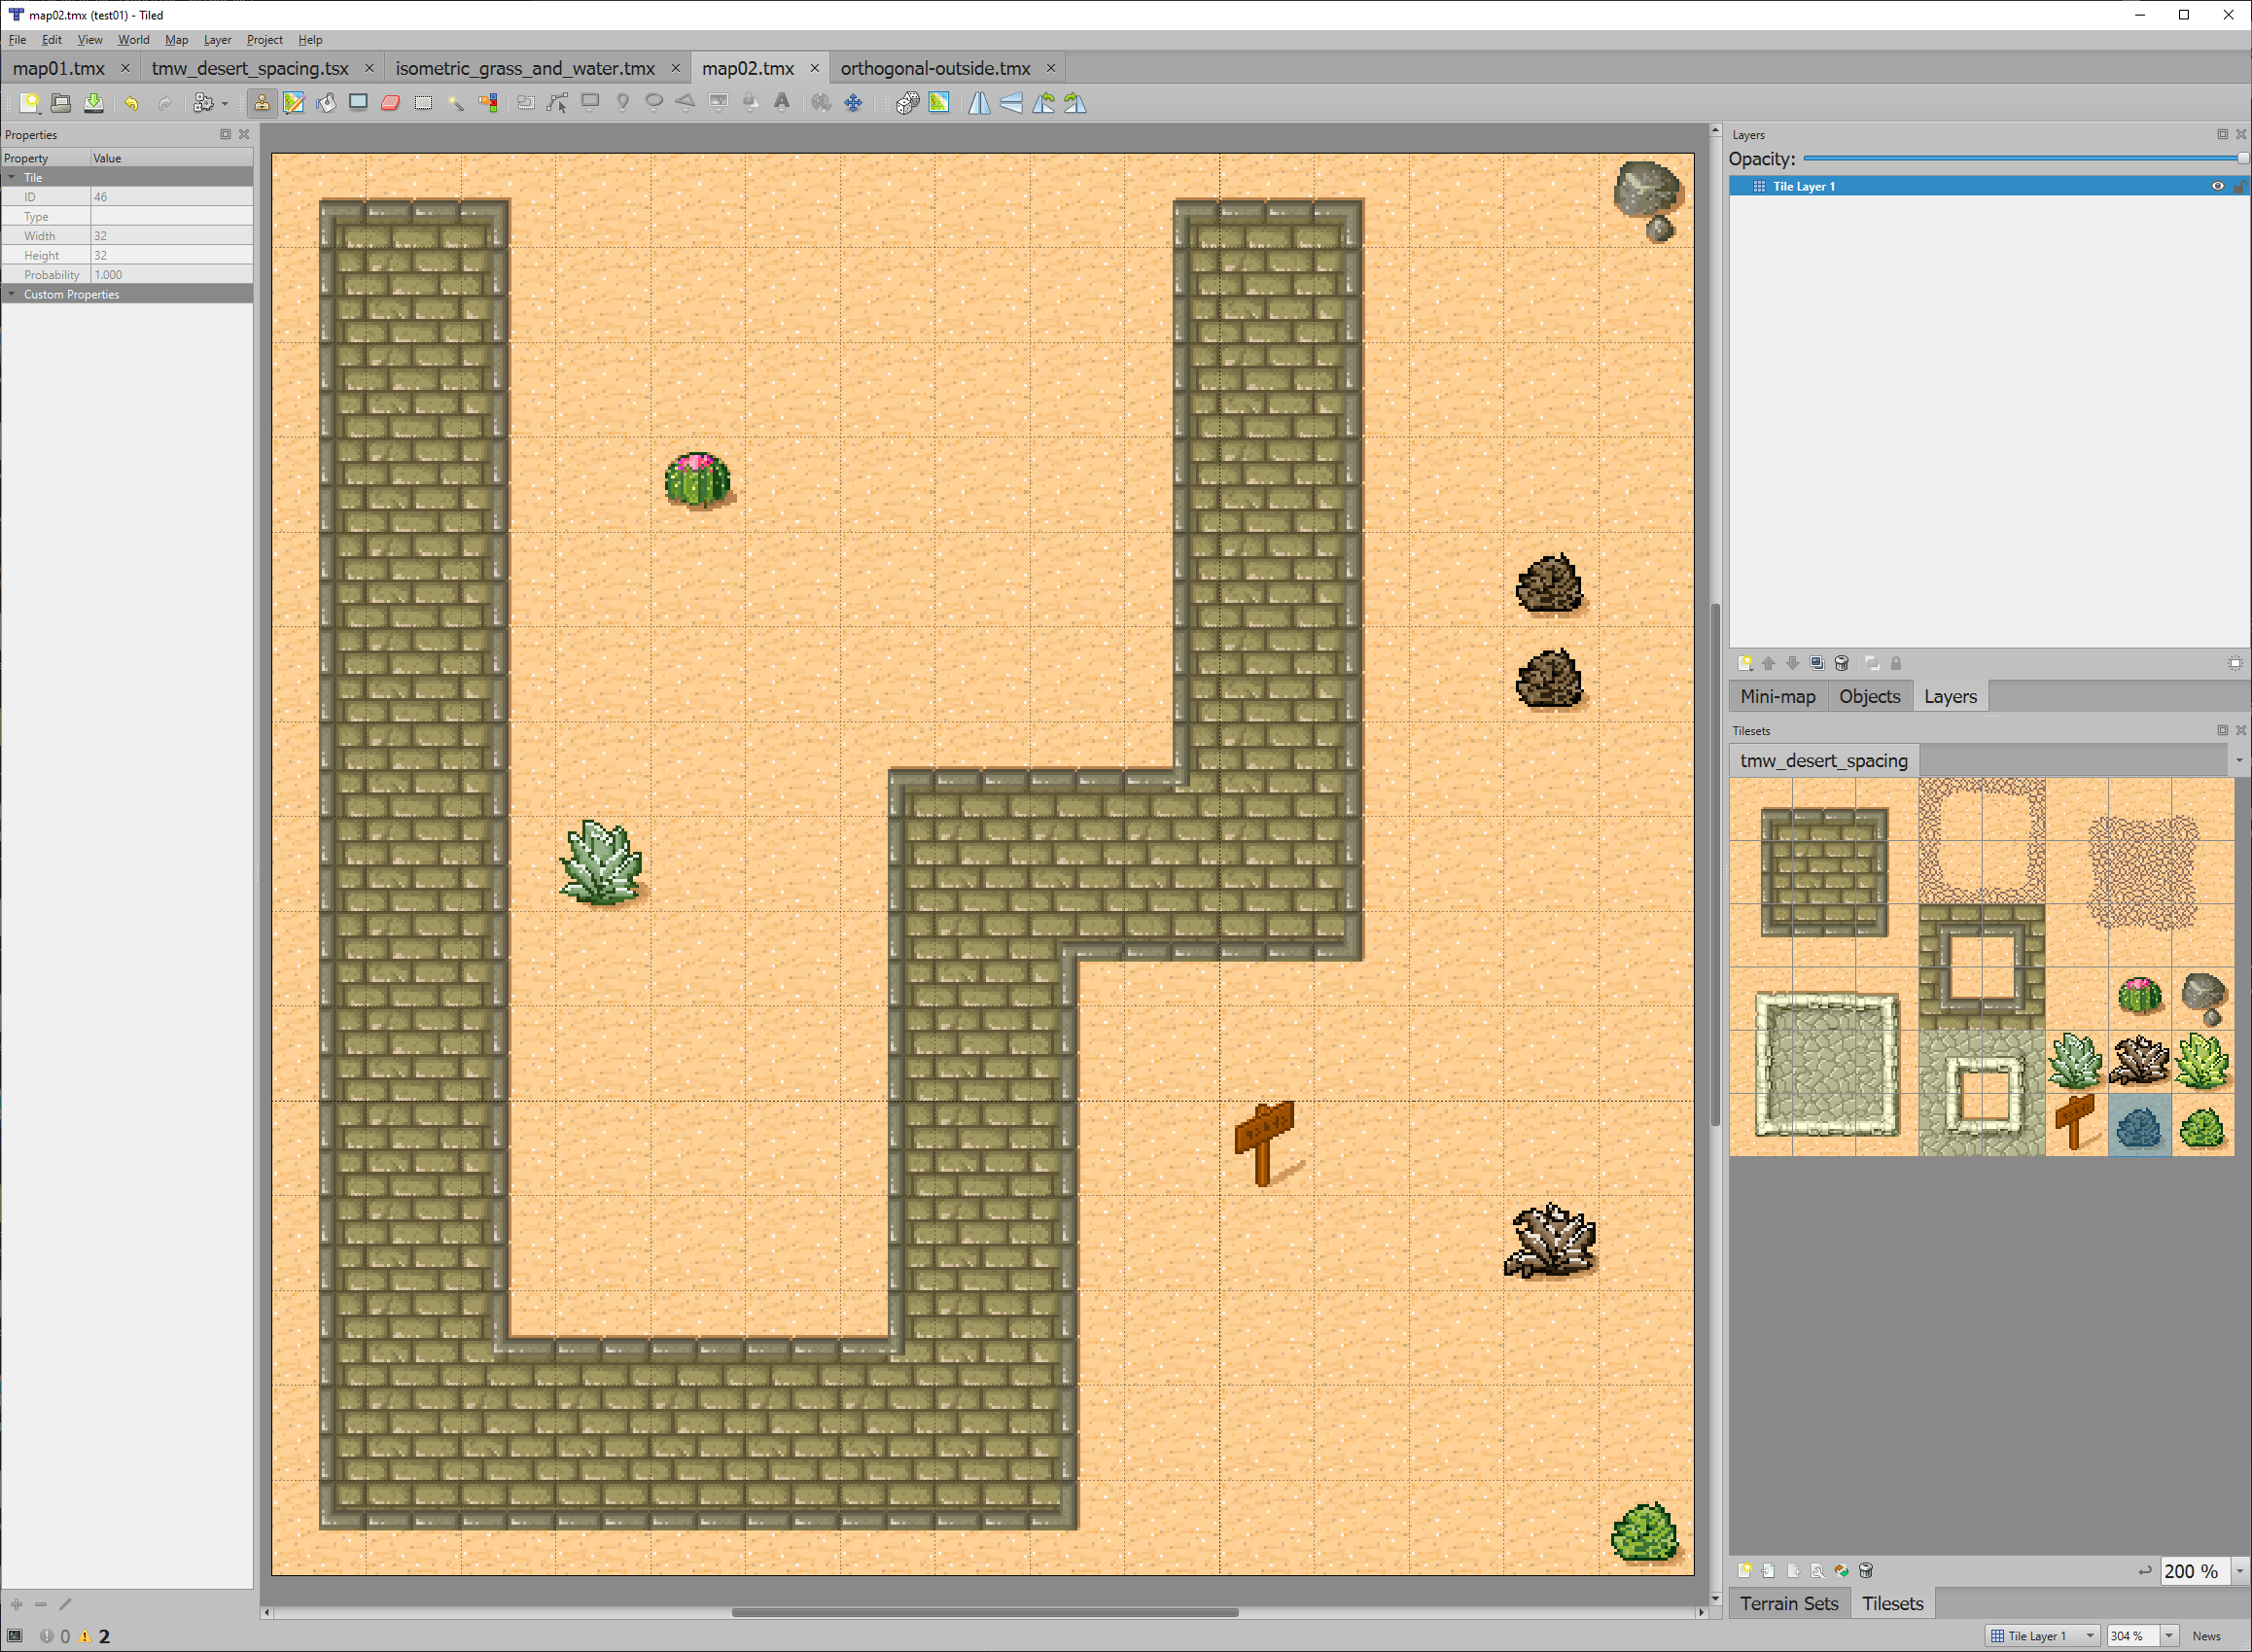This screenshot has width=2252, height=1652.
Task: Rotate the current brush left
Action: pyautogui.click(x=1045, y=102)
